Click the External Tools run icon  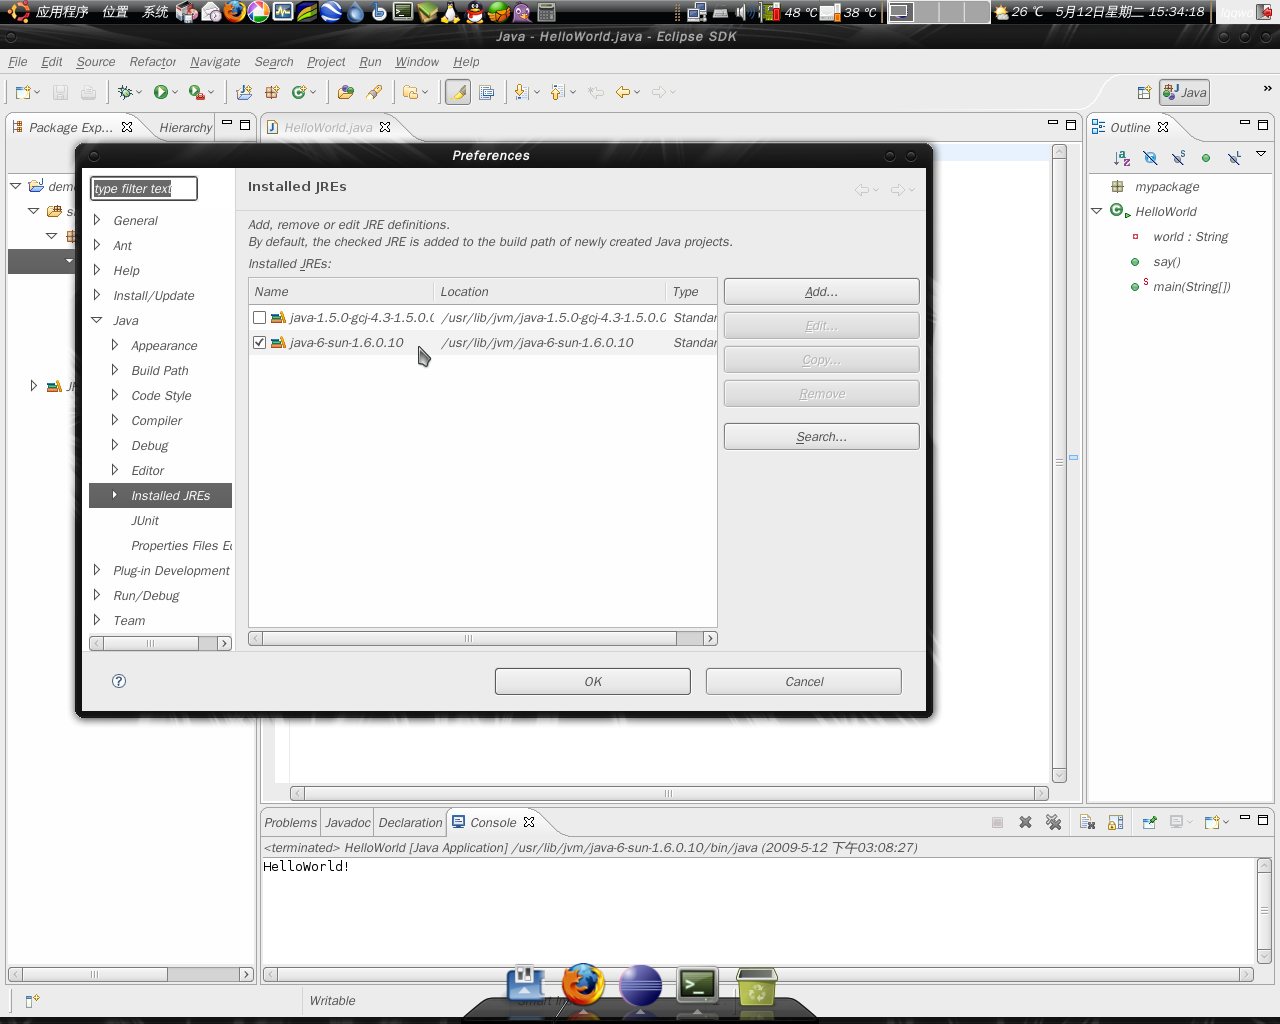point(196,92)
